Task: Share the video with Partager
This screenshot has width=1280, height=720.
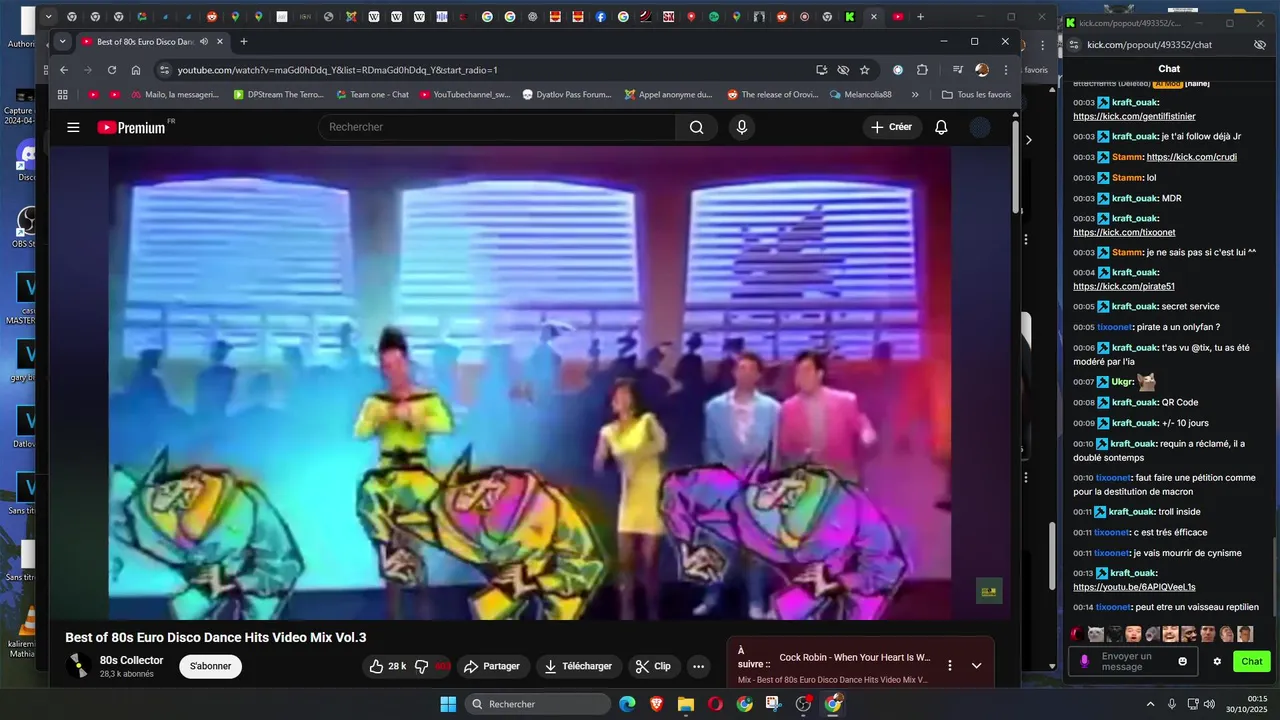Action: point(492,666)
